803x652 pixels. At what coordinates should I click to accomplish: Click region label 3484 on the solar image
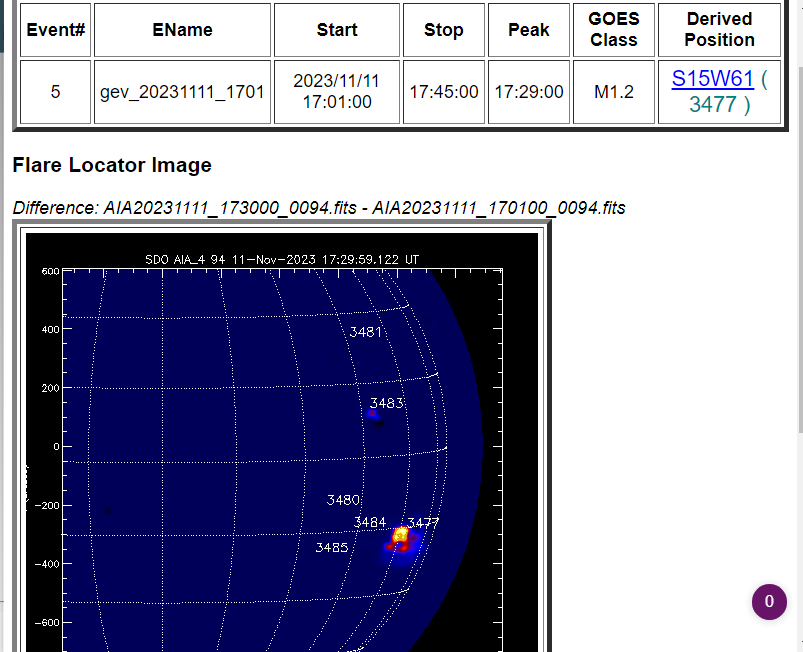pyautogui.click(x=370, y=522)
